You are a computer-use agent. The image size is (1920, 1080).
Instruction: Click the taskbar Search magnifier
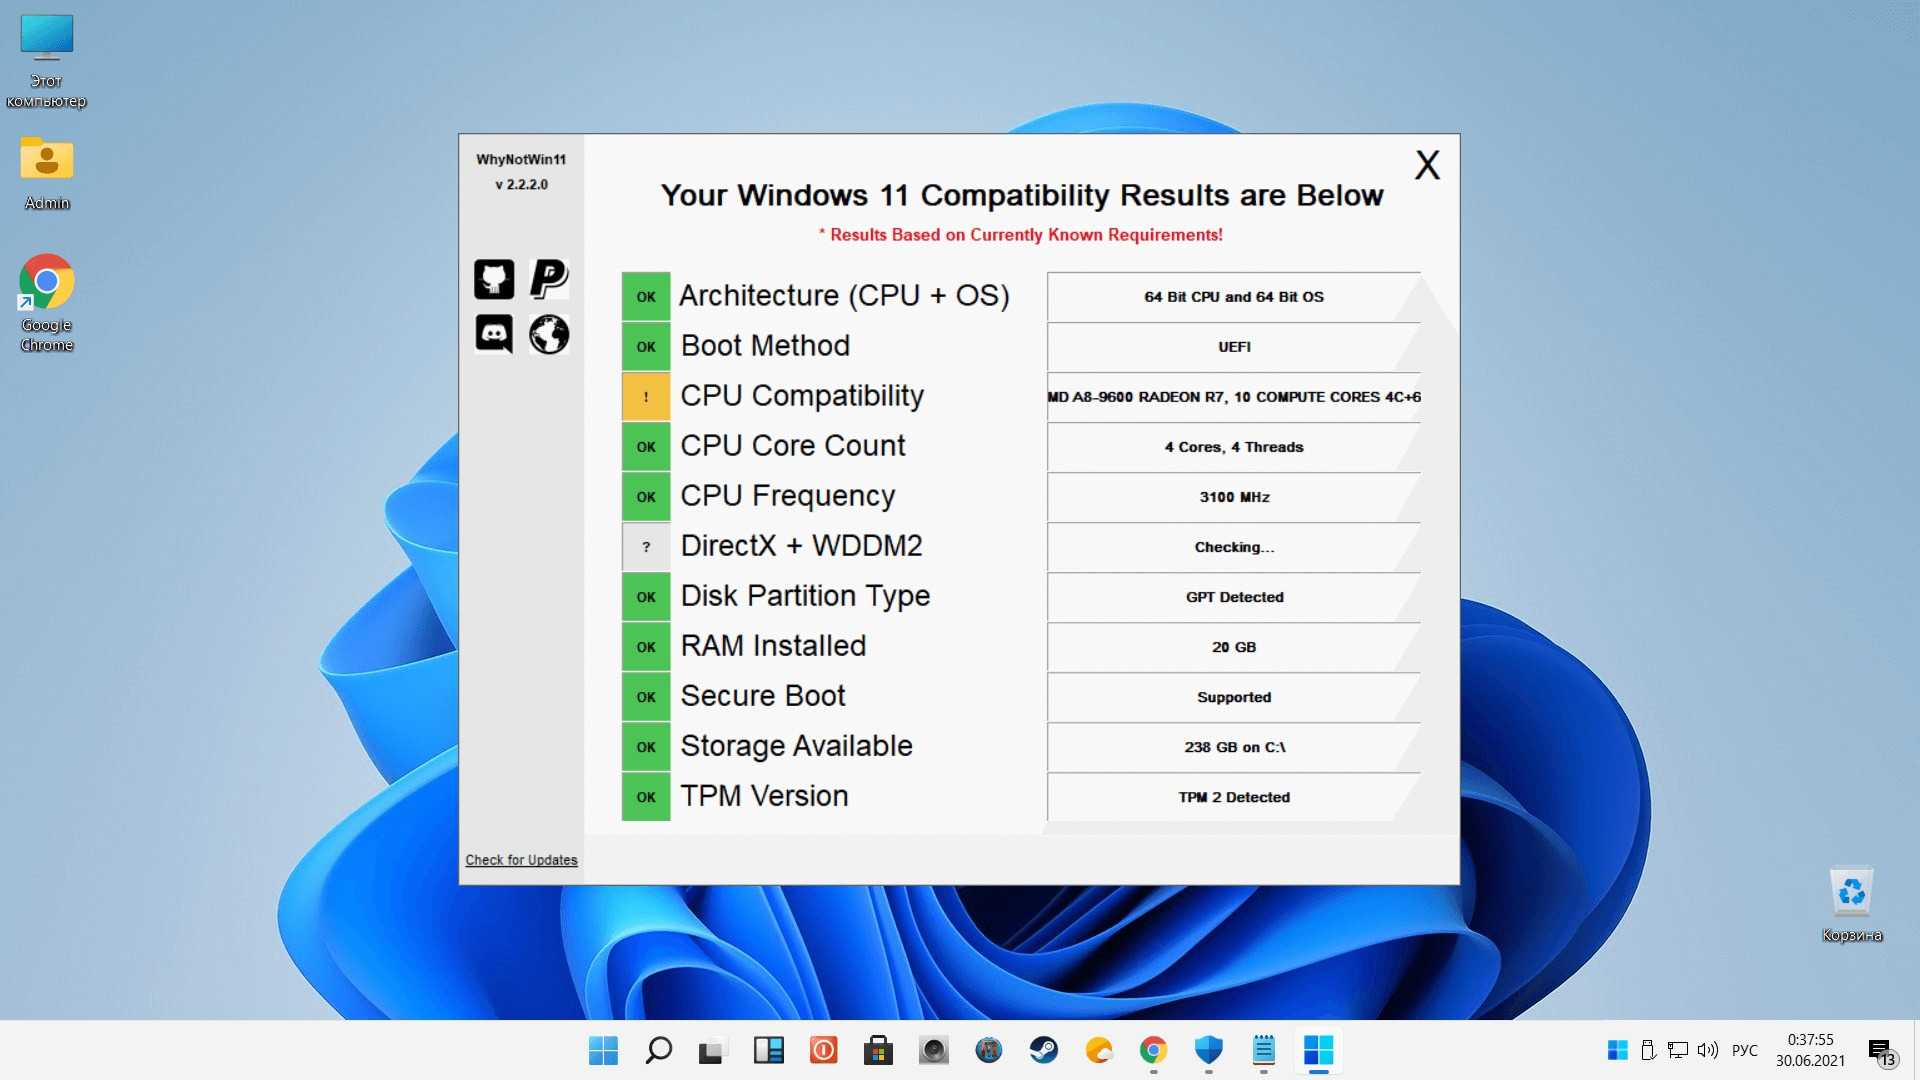coord(658,1050)
